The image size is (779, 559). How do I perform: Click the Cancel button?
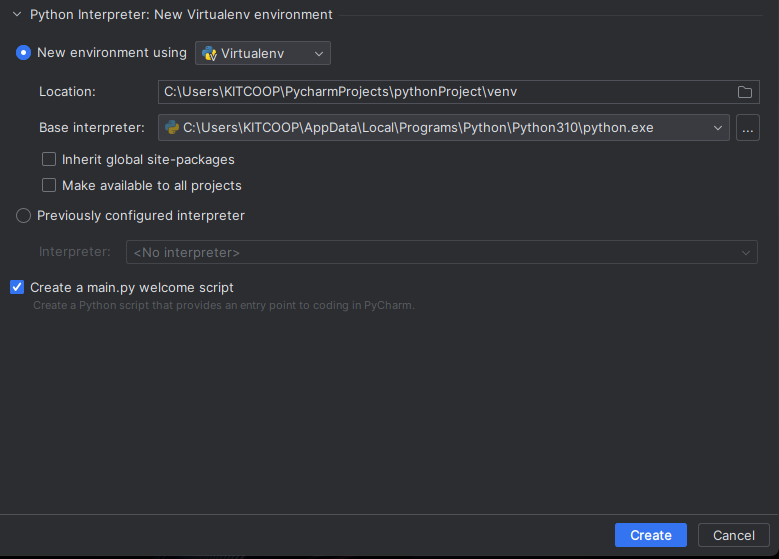point(733,535)
